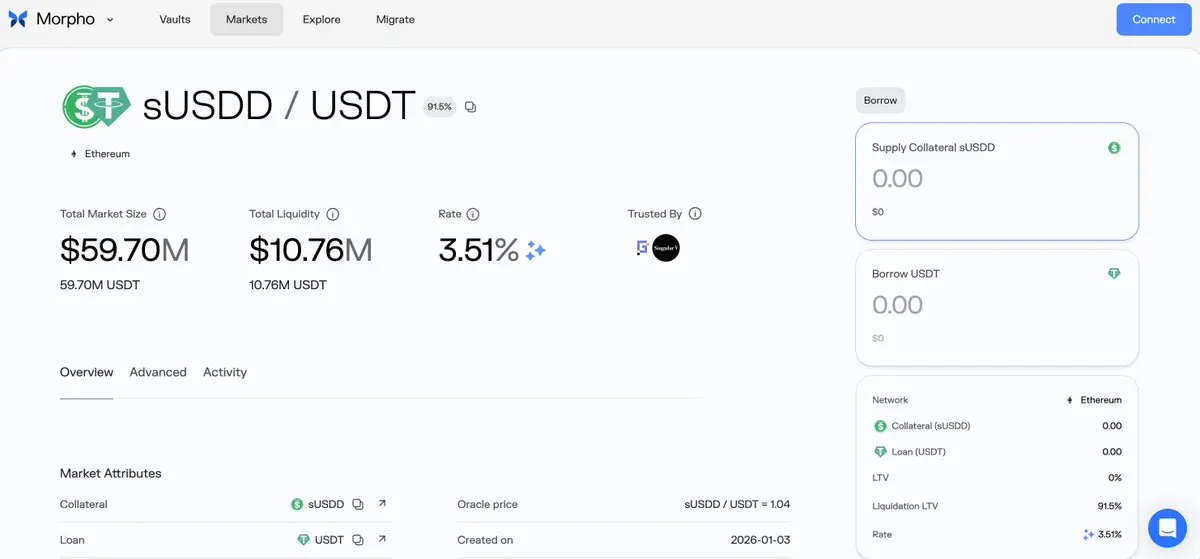Copy the USDT loan address
Image resolution: width=1200 pixels, height=559 pixels.
pyautogui.click(x=358, y=540)
